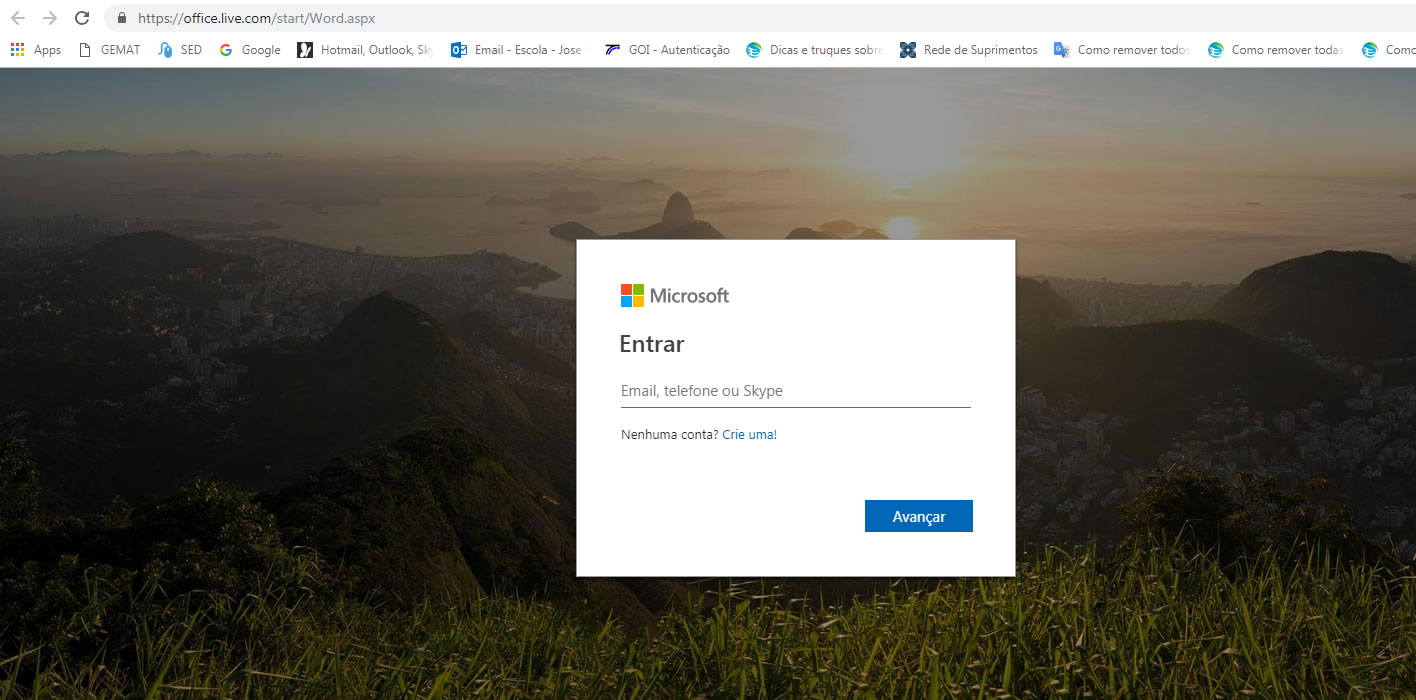Open the SED bookmark
Screen dimensions: 1416x700
[180, 50]
